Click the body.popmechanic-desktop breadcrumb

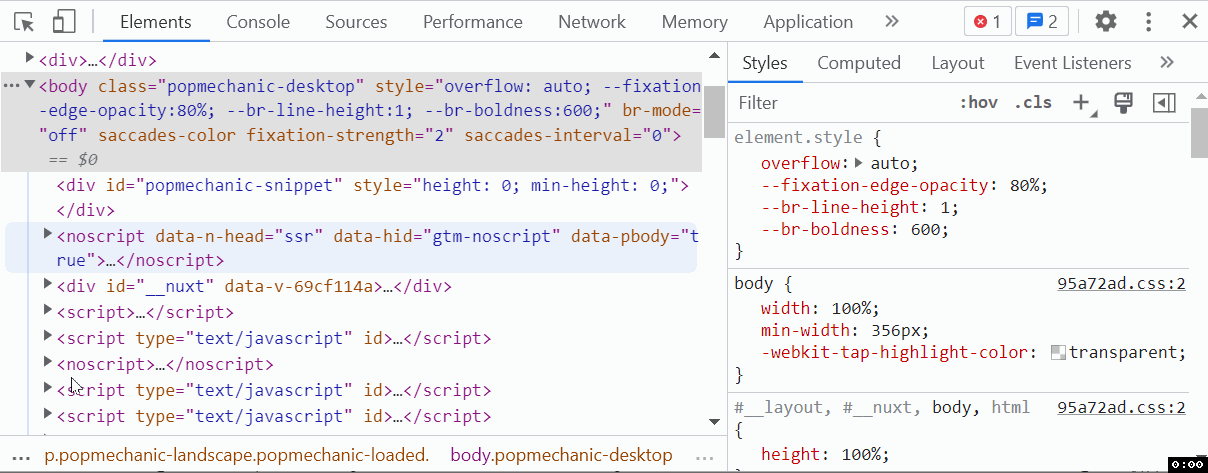click(x=561, y=455)
